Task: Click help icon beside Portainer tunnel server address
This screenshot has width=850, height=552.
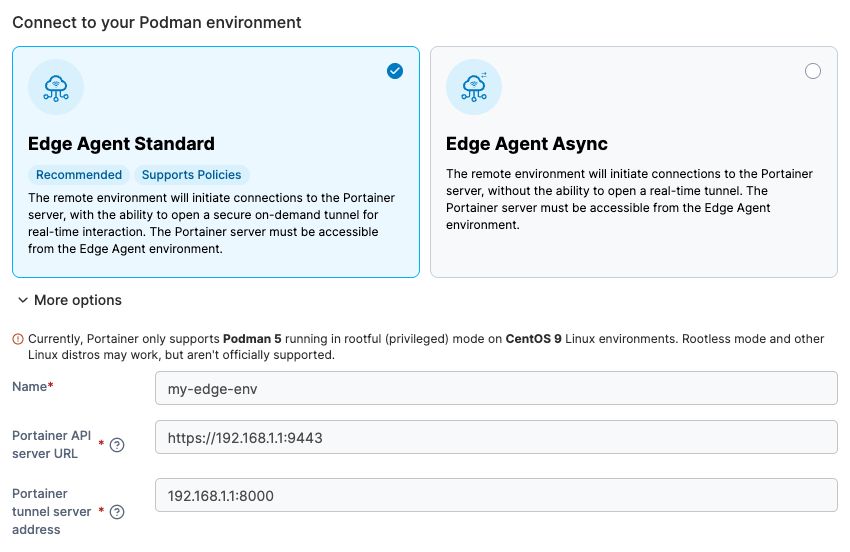Action: (x=117, y=512)
